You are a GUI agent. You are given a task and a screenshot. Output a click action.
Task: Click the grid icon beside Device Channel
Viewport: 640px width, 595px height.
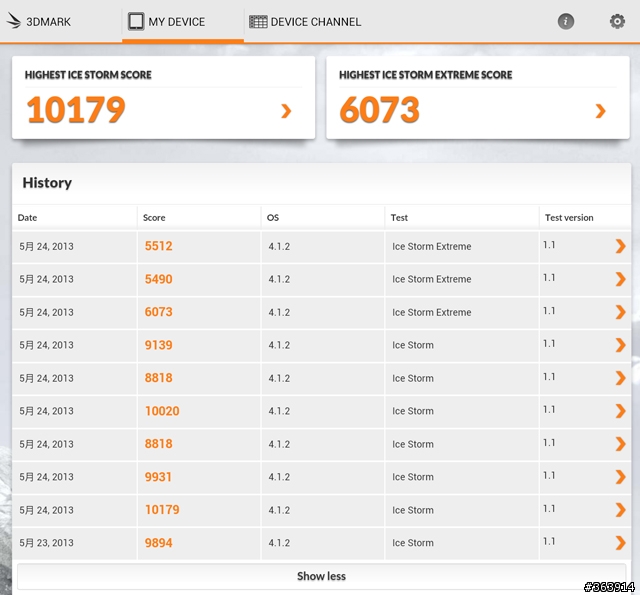click(x=258, y=22)
